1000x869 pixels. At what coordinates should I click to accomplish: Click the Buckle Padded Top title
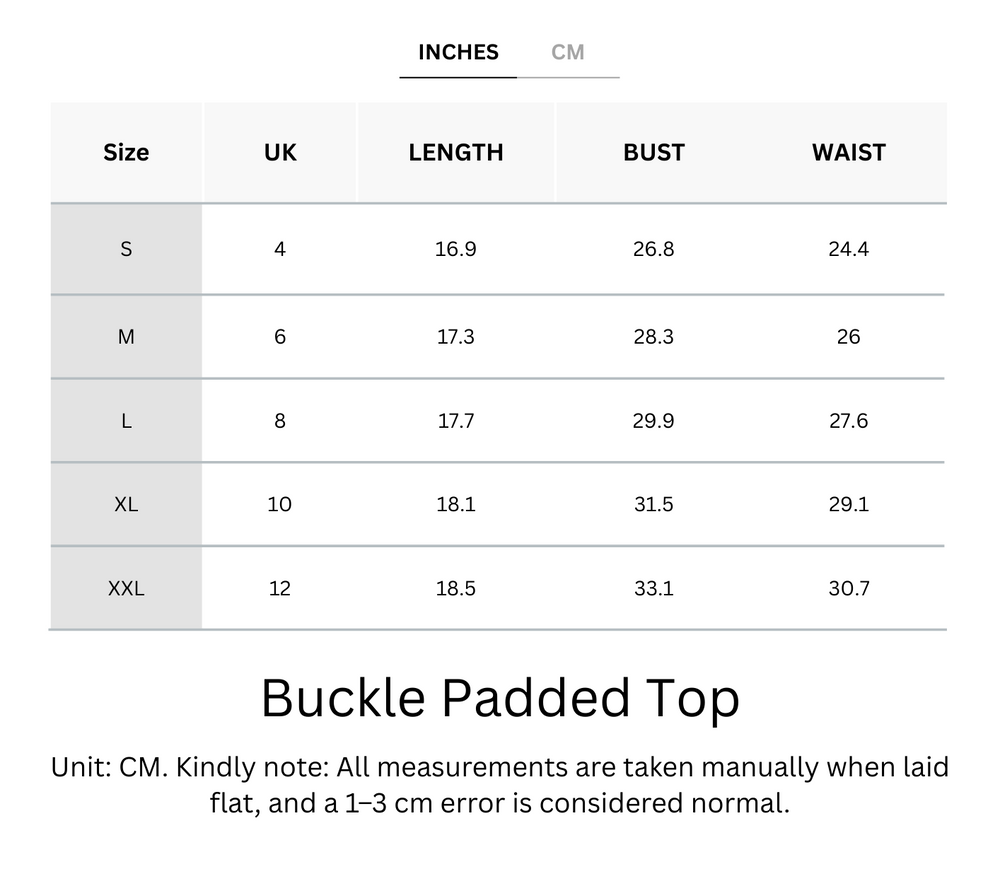[x=500, y=697]
